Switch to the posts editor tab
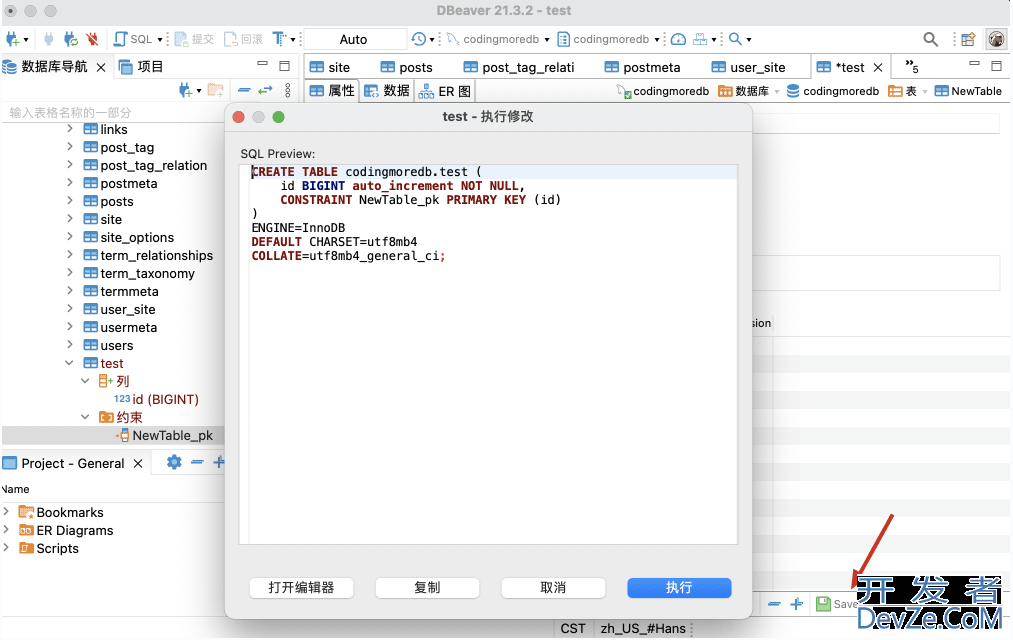The image size is (1013, 640). tap(406, 67)
